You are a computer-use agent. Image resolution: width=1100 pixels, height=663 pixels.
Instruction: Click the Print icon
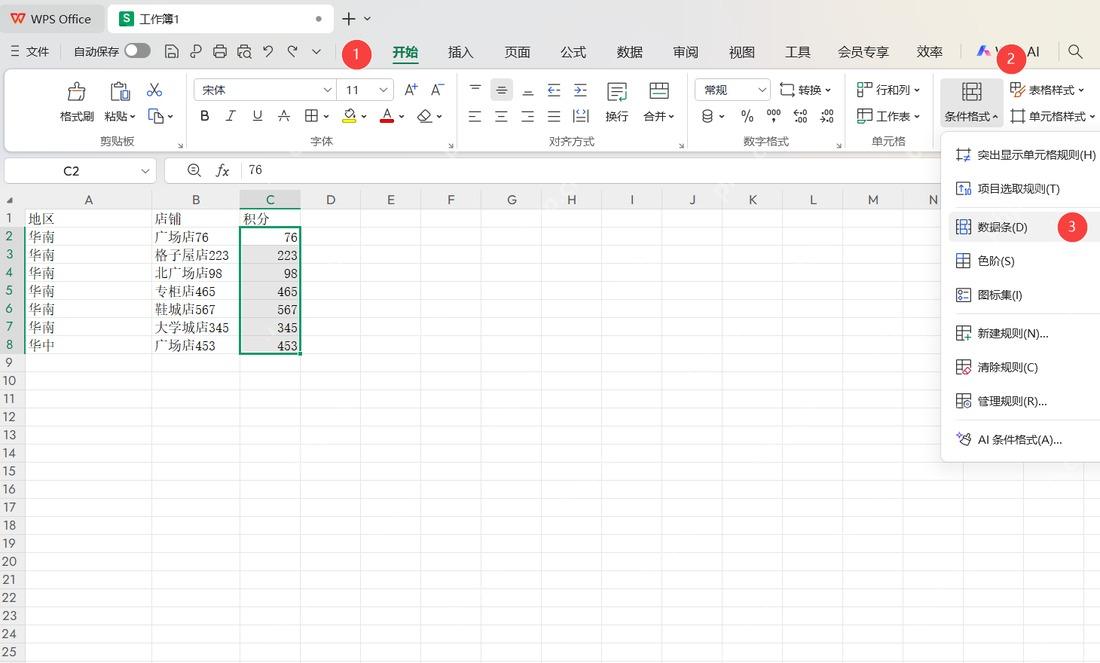click(220, 51)
